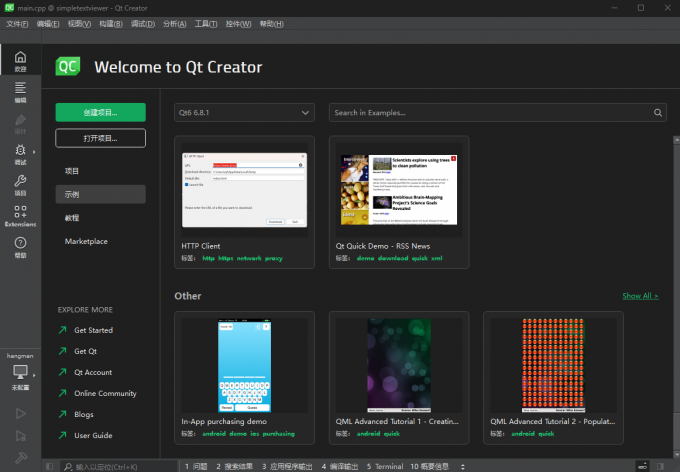Screen dimensions: 680x472
Task: Open the HTTP Client example thumbnail
Action: point(244,191)
